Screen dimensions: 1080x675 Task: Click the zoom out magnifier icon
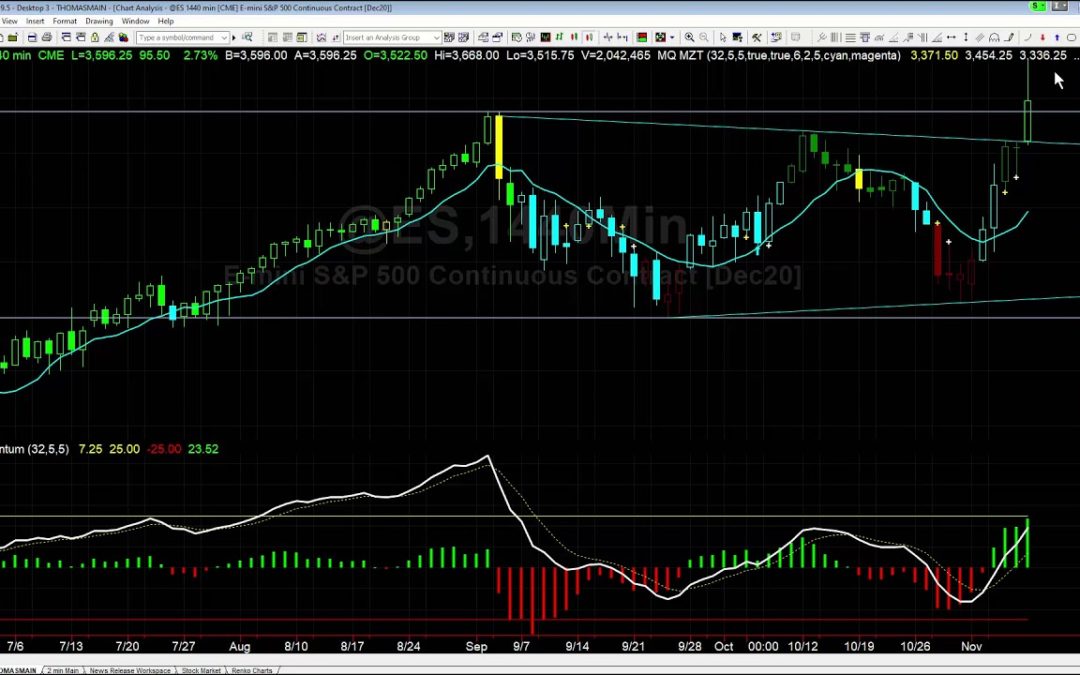coord(703,37)
